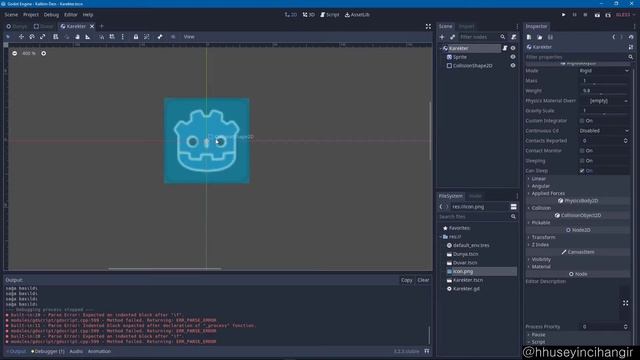Open the Help menu
The width and height of the screenshot is (640, 360).
[88, 15]
